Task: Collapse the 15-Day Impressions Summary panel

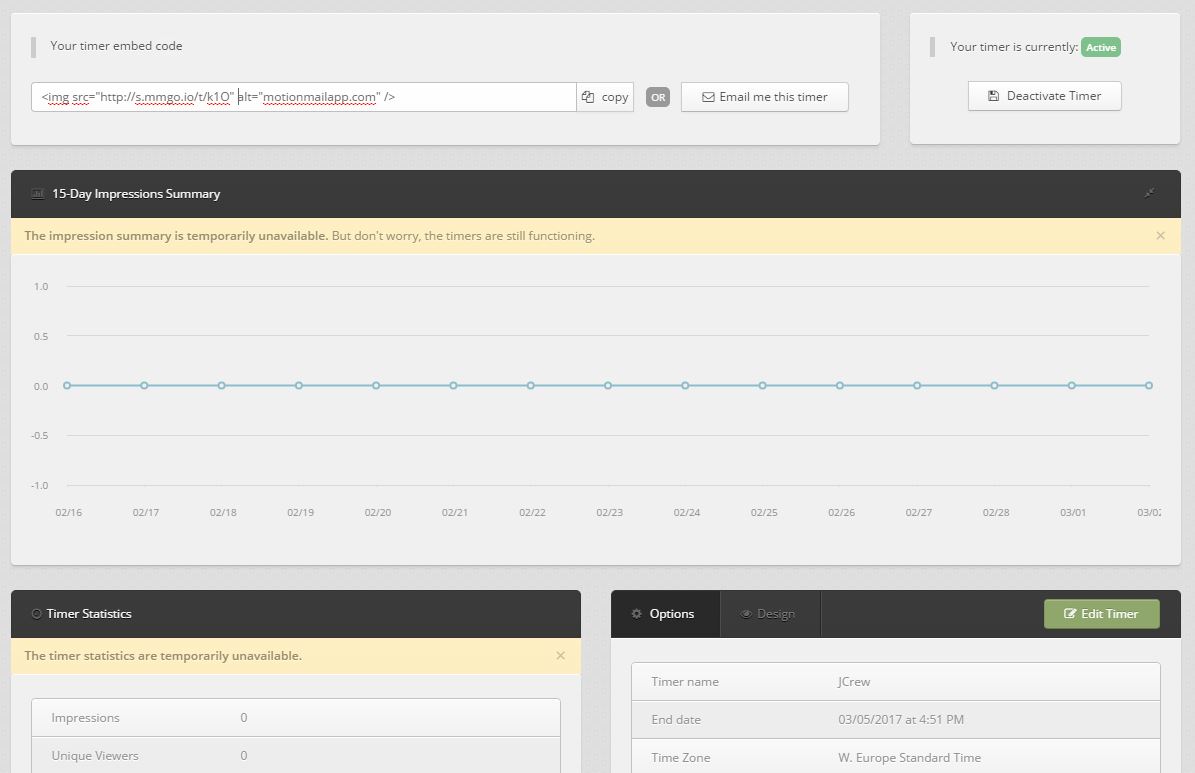Action: click(x=1150, y=194)
